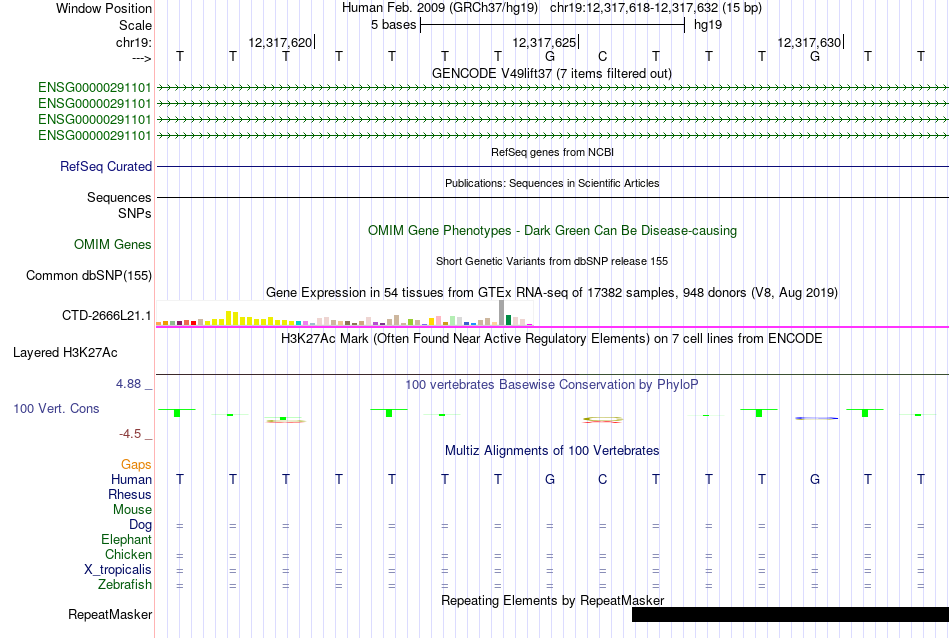
Task: Click the Elephant species label
Action: point(126,539)
